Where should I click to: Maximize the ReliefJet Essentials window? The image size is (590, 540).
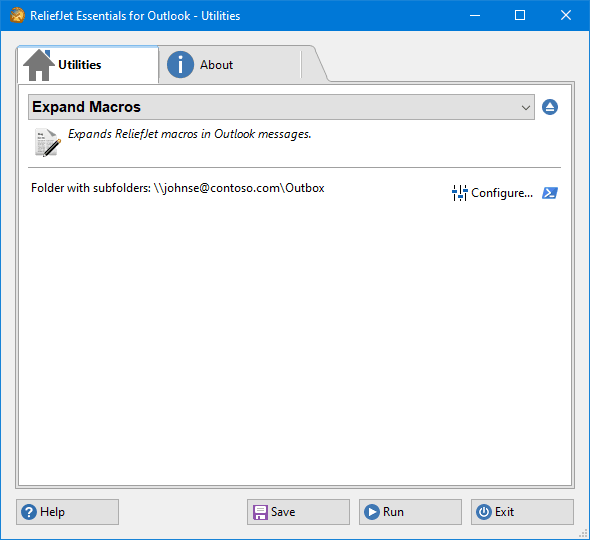coord(520,15)
